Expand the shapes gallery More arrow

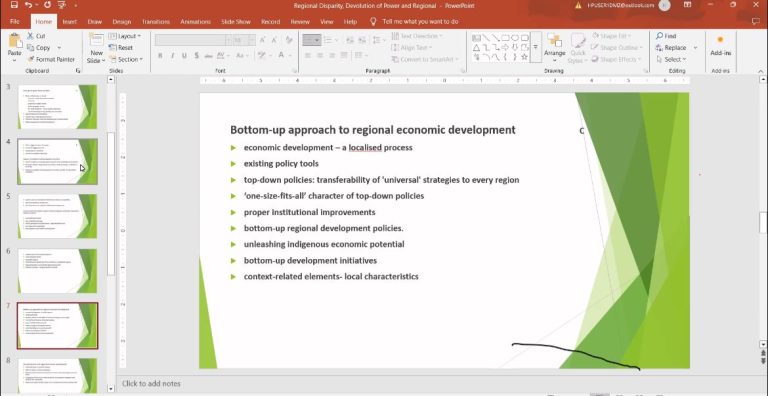pyautogui.click(x=535, y=48)
